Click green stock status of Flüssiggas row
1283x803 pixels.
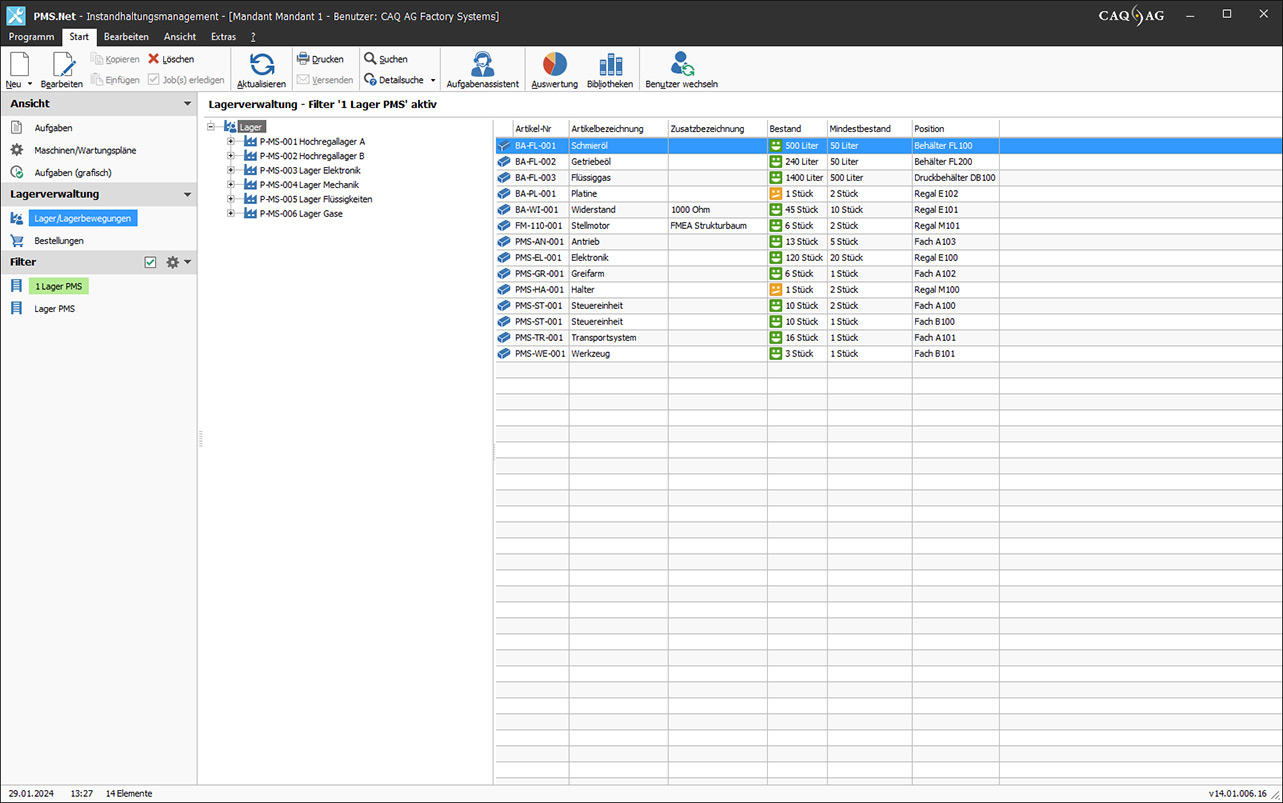775,178
